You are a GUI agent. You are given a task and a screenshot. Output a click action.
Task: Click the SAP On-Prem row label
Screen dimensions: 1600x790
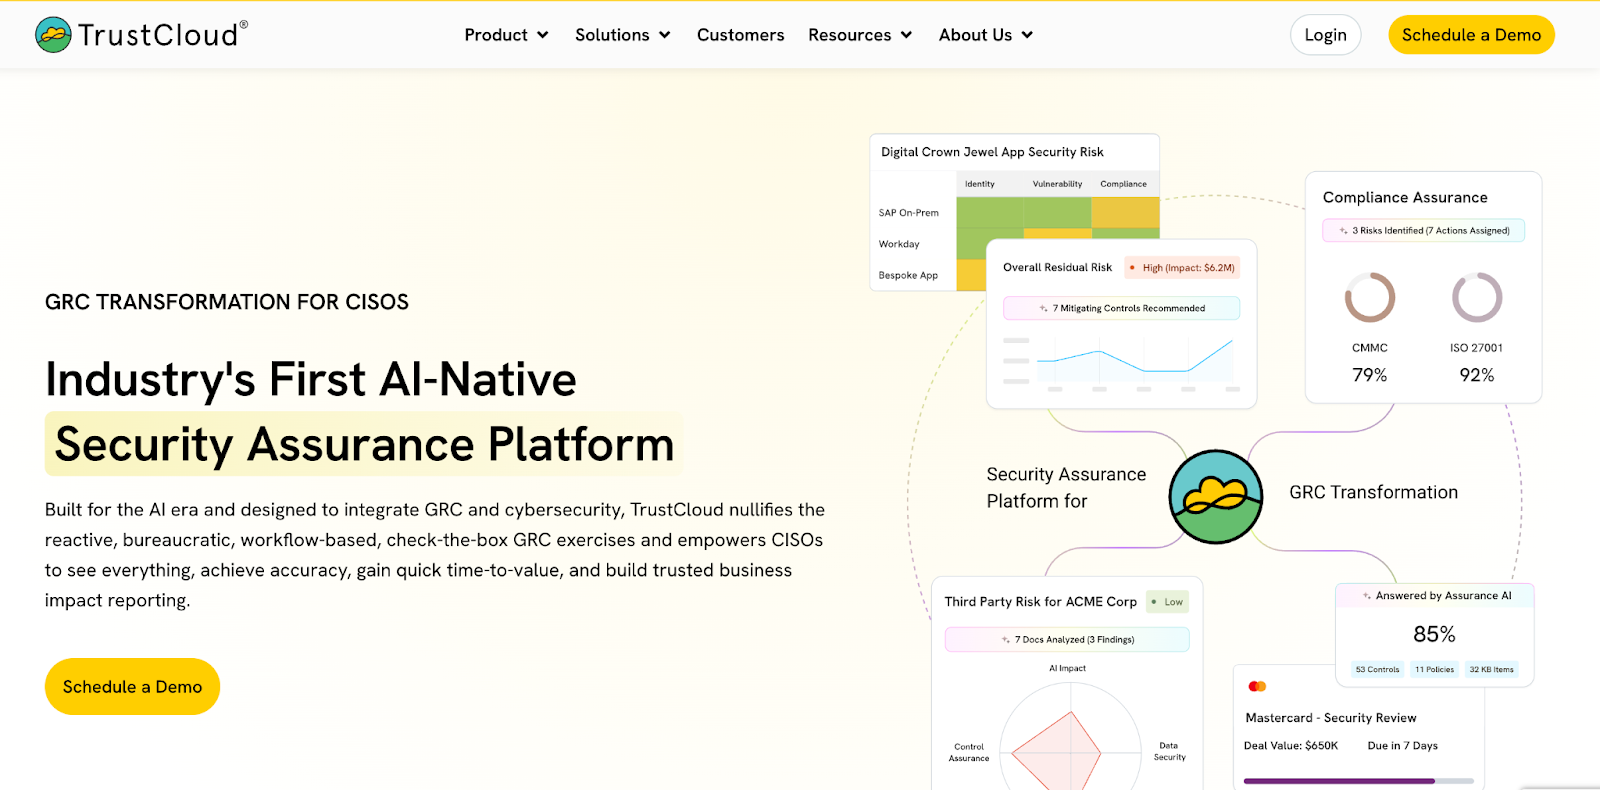(x=908, y=213)
